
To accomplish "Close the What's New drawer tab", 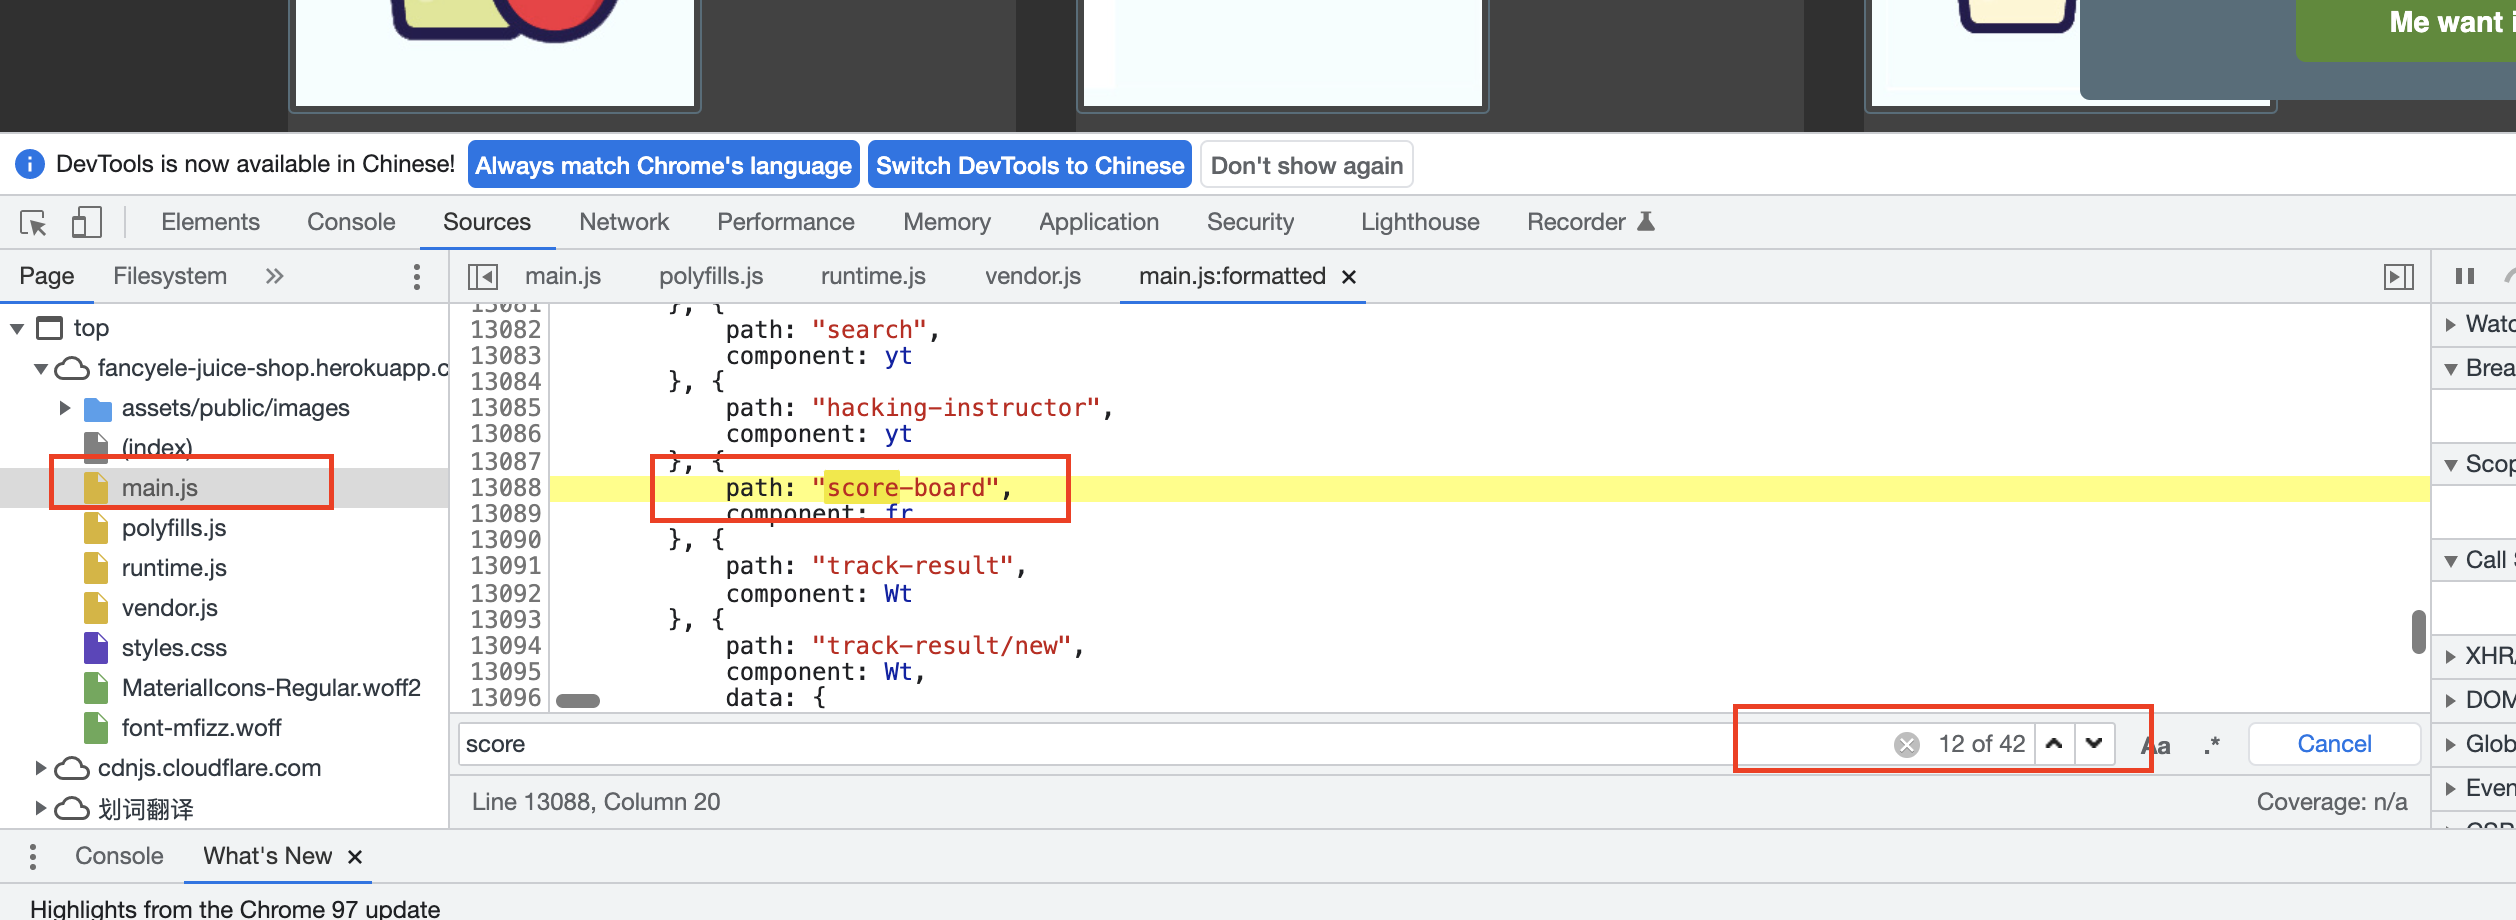I will point(355,857).
